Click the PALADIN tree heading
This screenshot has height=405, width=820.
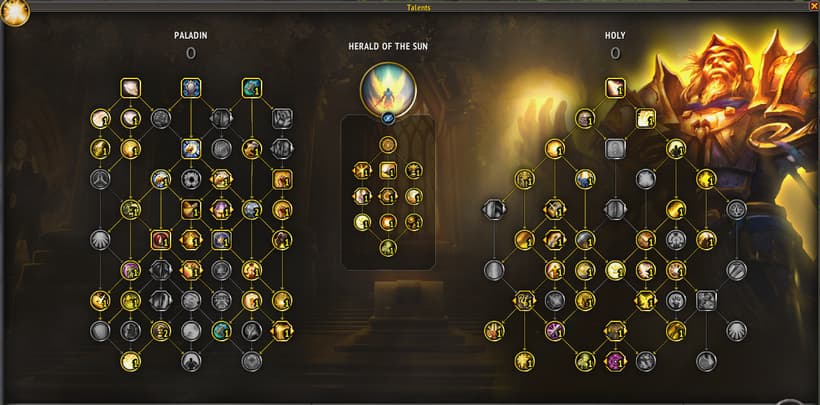[191, 36]
